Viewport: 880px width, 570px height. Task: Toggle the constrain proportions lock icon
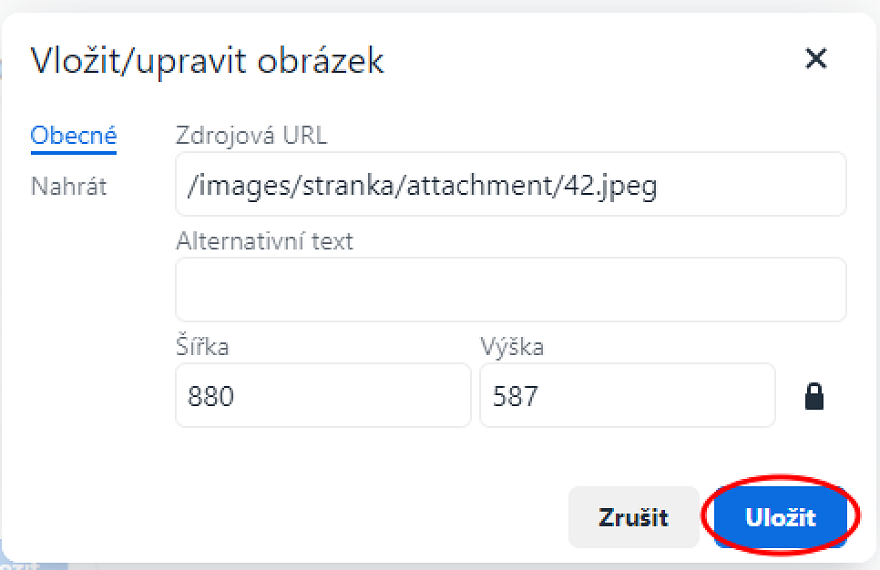point(815,396)
